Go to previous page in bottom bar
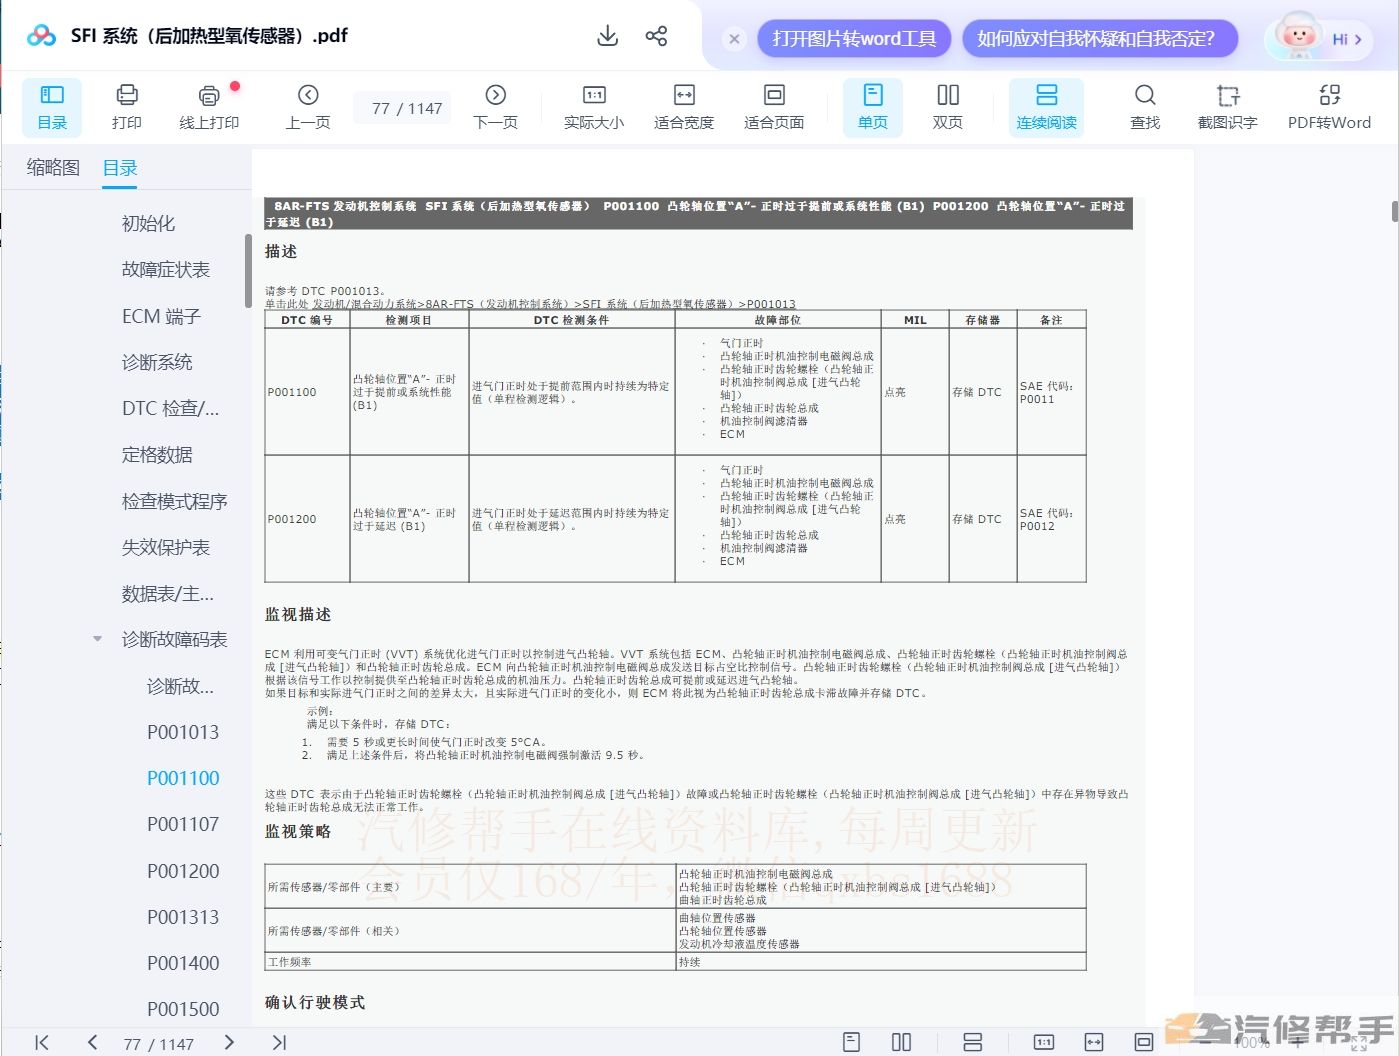 (x=92, y=1042)
